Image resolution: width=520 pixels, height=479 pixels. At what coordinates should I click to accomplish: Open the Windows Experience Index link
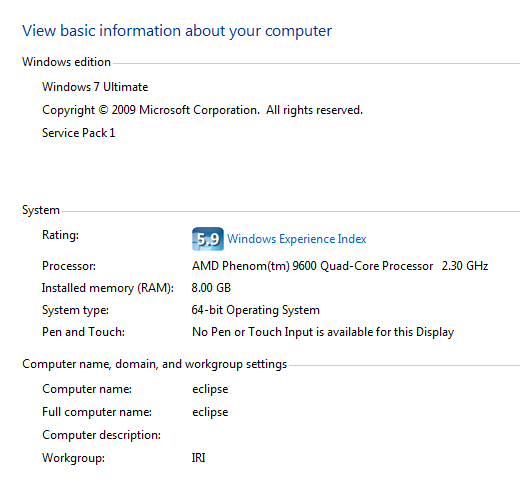click(x=297, y=239)
